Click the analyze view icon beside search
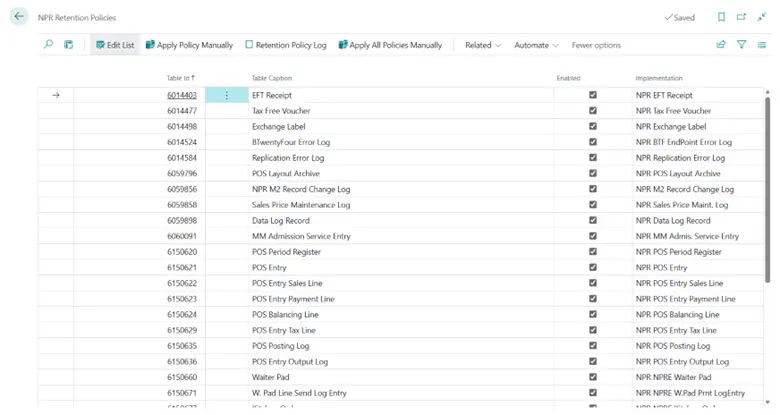Image resolution: width=780 pixels, height=415 pixels. [x=69, y=45]
